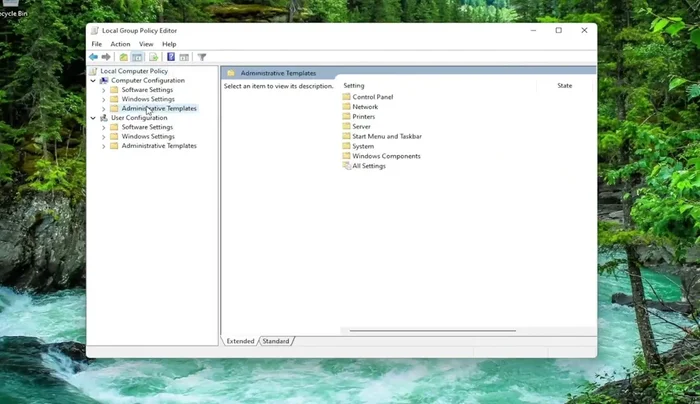
Task: Select the Windows Components folder
Action: (x=386, y=156)
